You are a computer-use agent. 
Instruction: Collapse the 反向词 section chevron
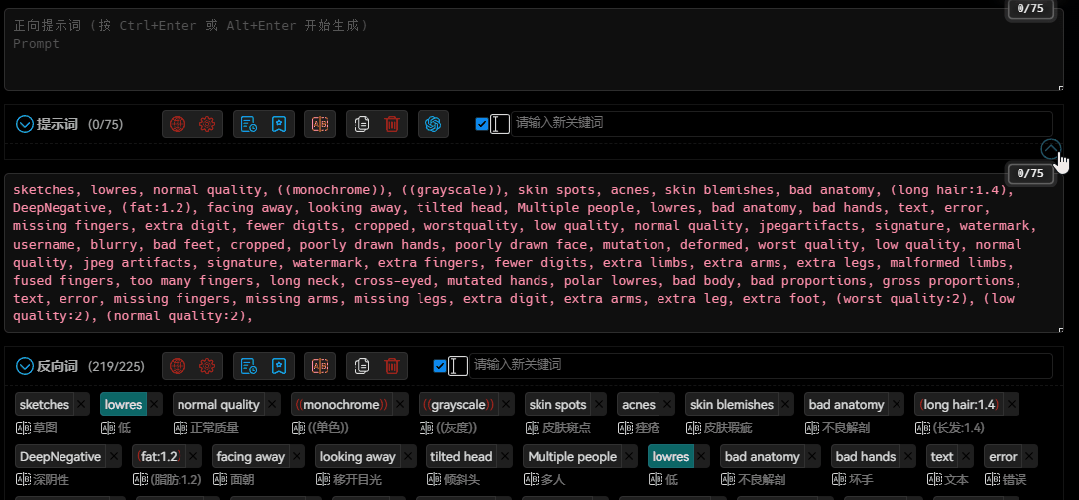[25, 366]
